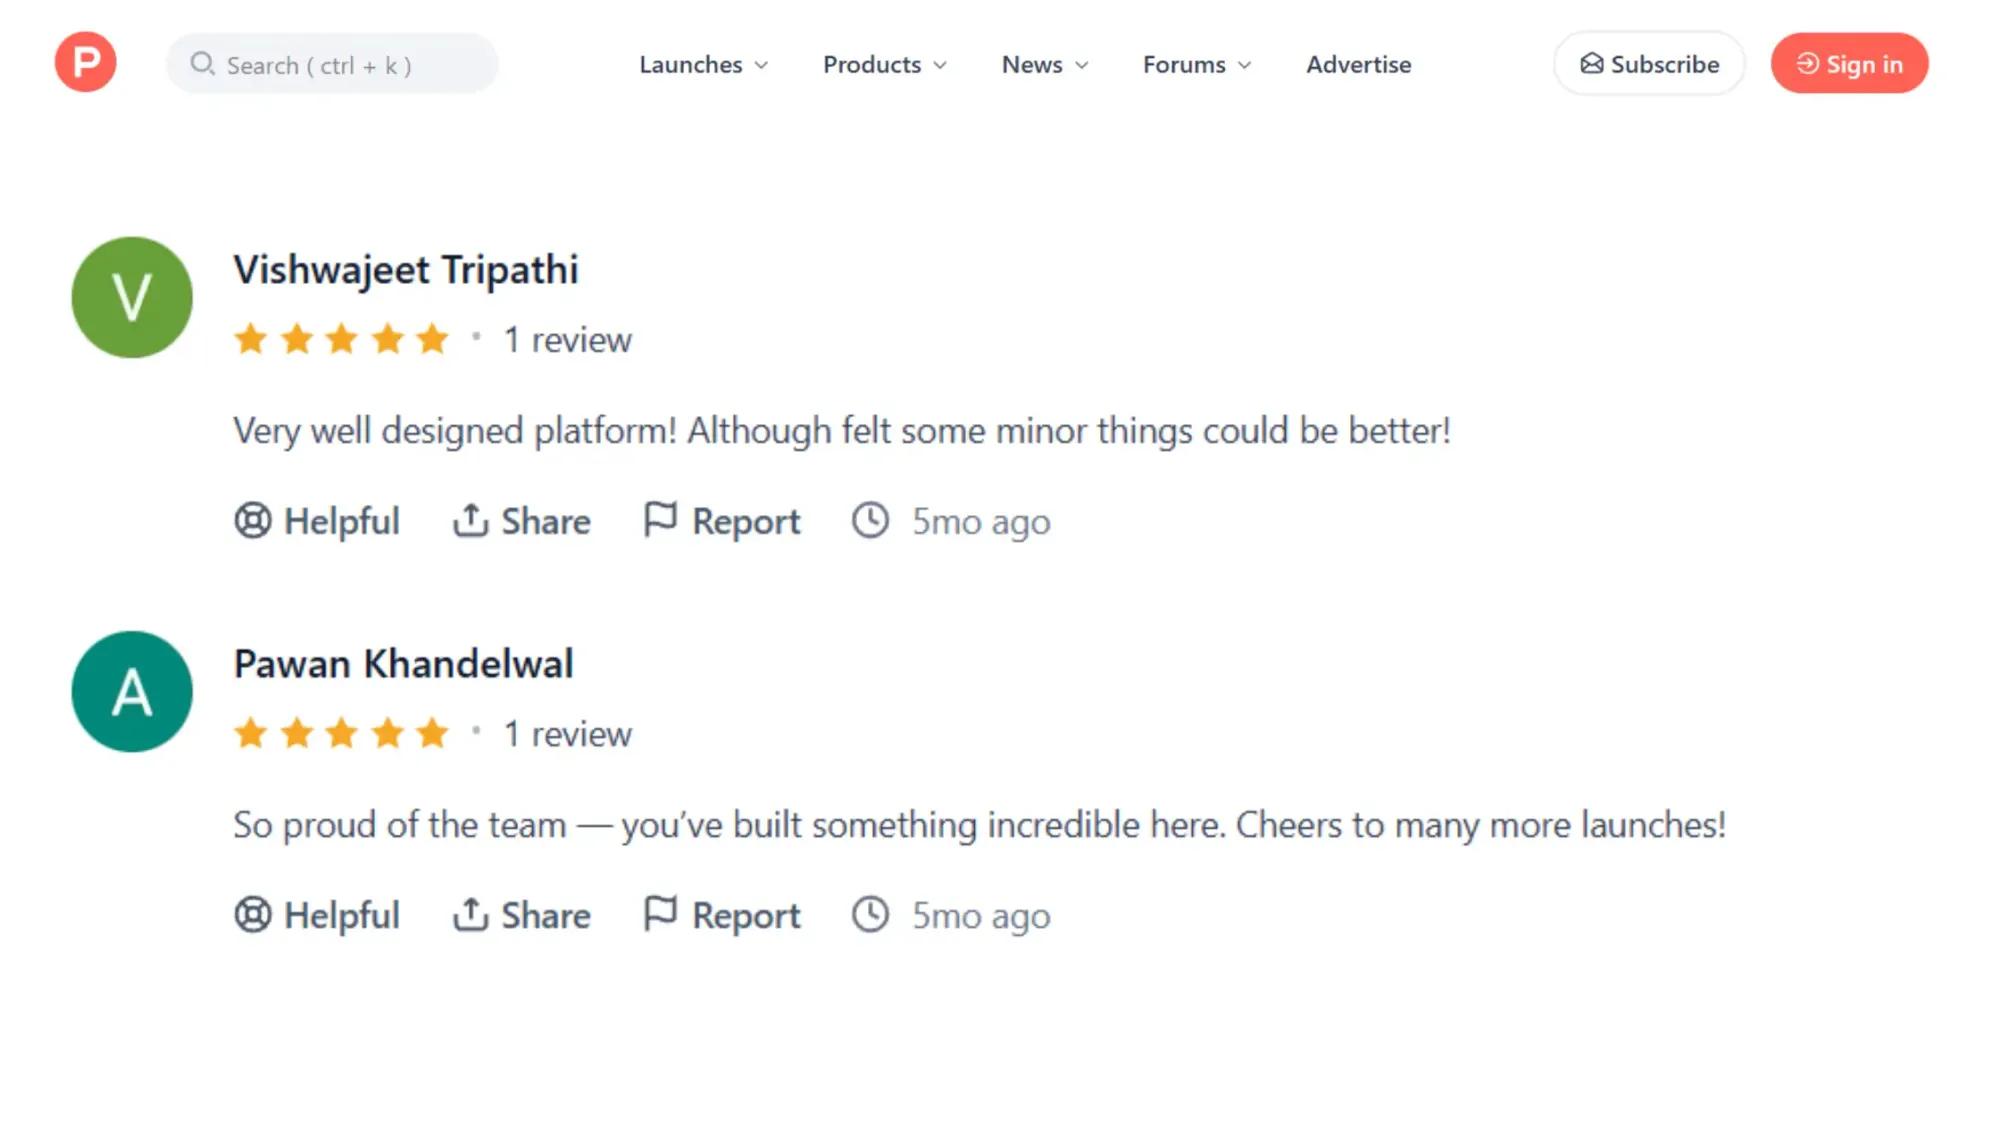Mark Vishwajeet Tripathi's review as Helpful
The width and height of the screenshot is (2000, 1125).
[317, 521]
